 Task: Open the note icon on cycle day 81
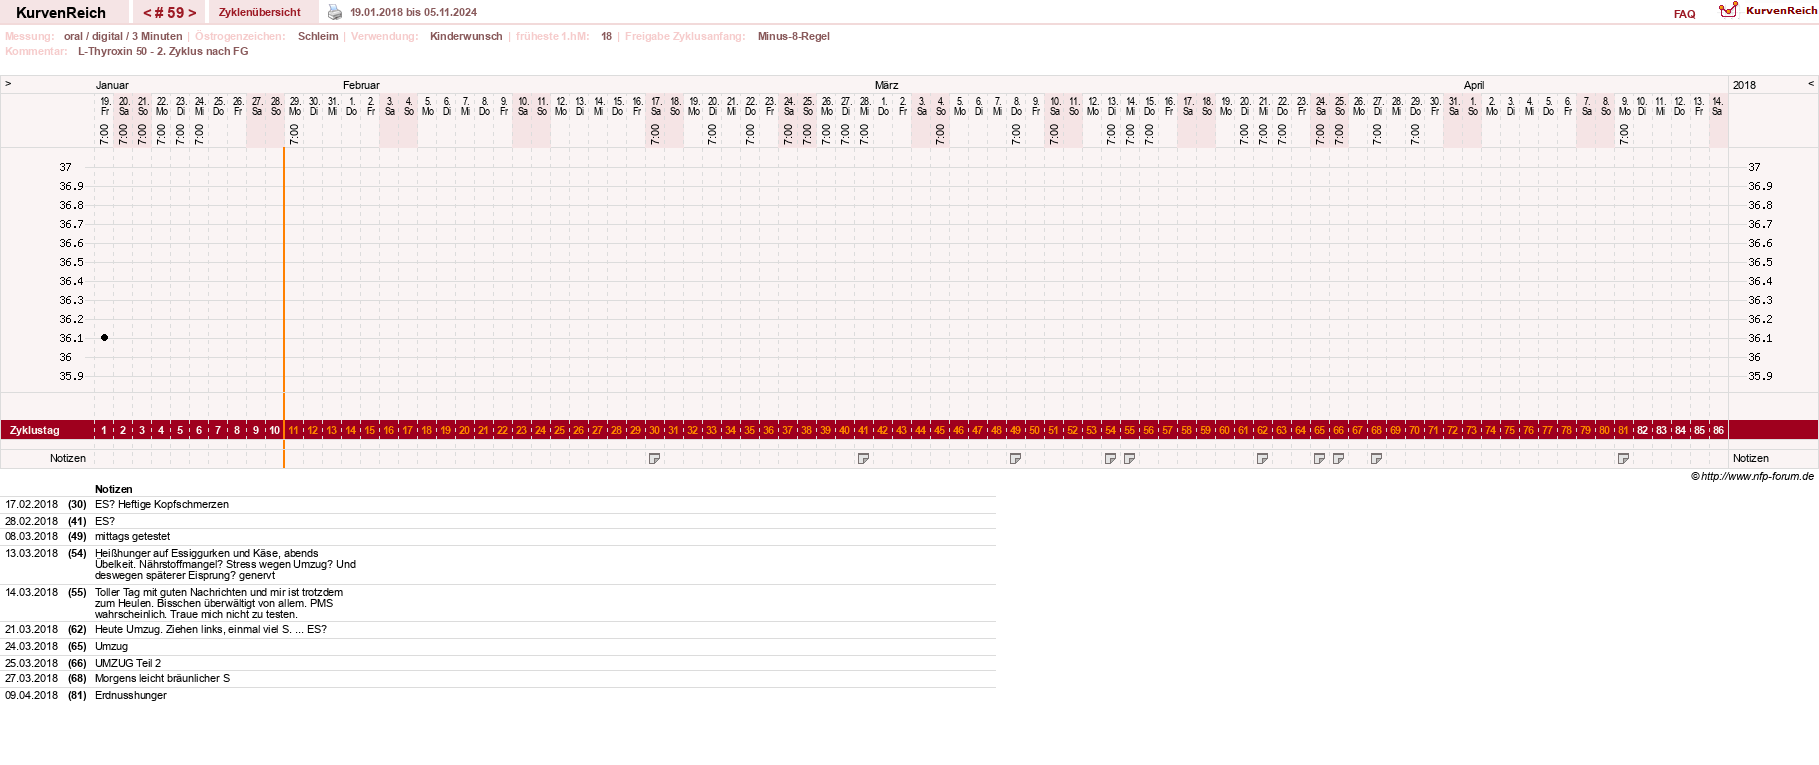(1624, 458)
